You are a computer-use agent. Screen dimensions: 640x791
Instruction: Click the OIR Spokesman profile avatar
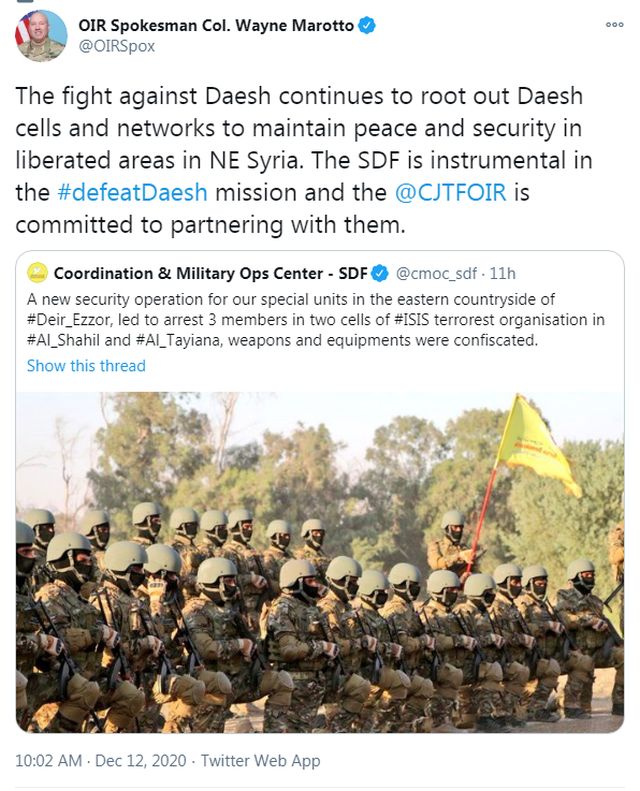[x=41, y=35]
